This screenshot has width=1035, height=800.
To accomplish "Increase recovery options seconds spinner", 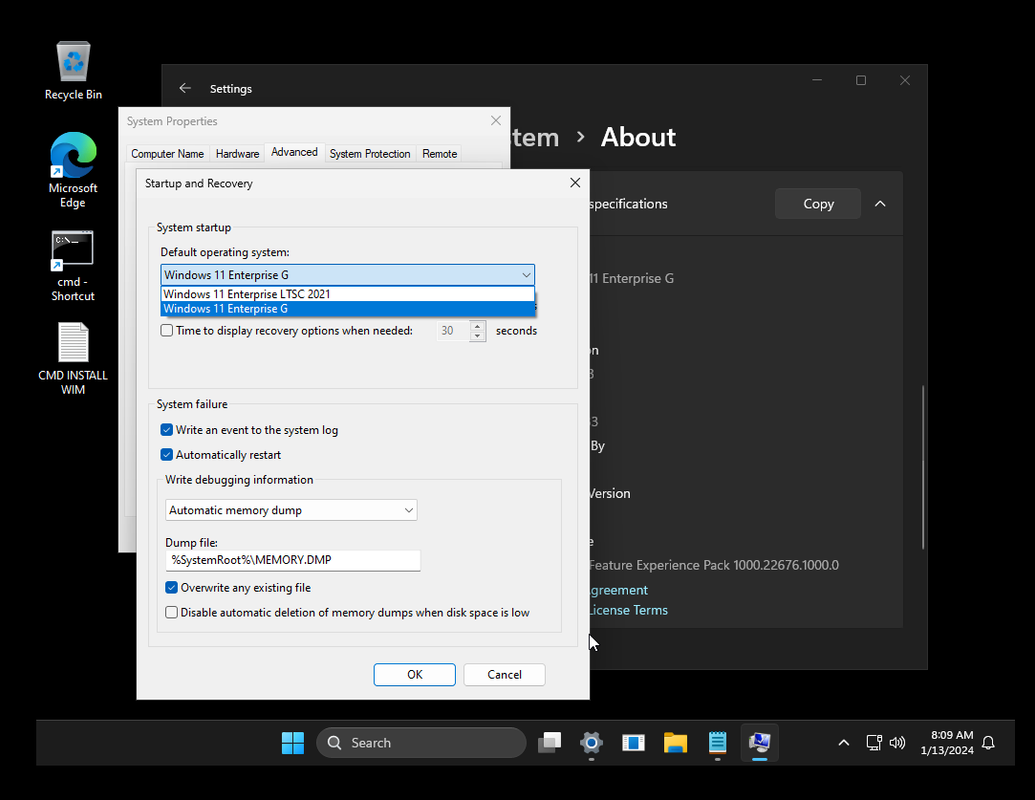I will (477, 325).
